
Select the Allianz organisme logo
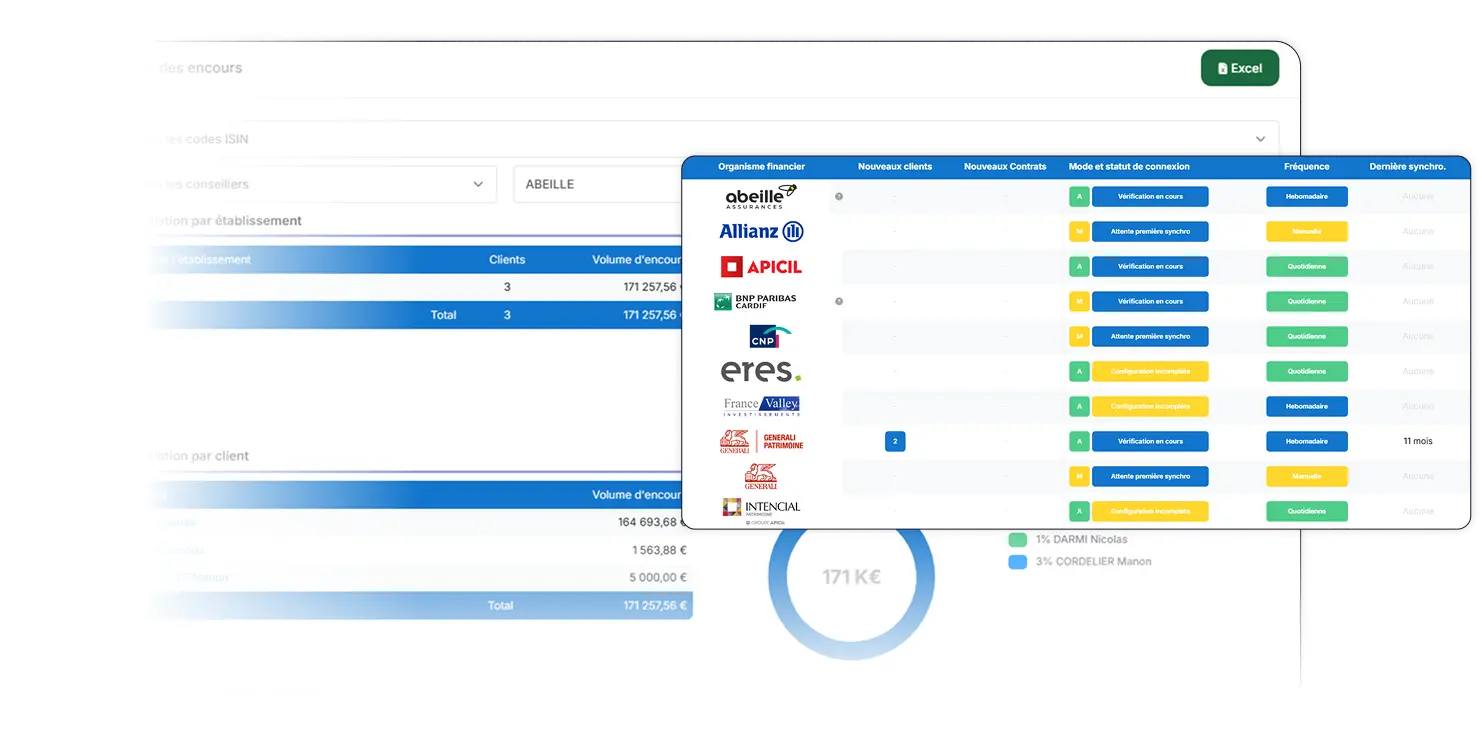click(x=760, y=231)
